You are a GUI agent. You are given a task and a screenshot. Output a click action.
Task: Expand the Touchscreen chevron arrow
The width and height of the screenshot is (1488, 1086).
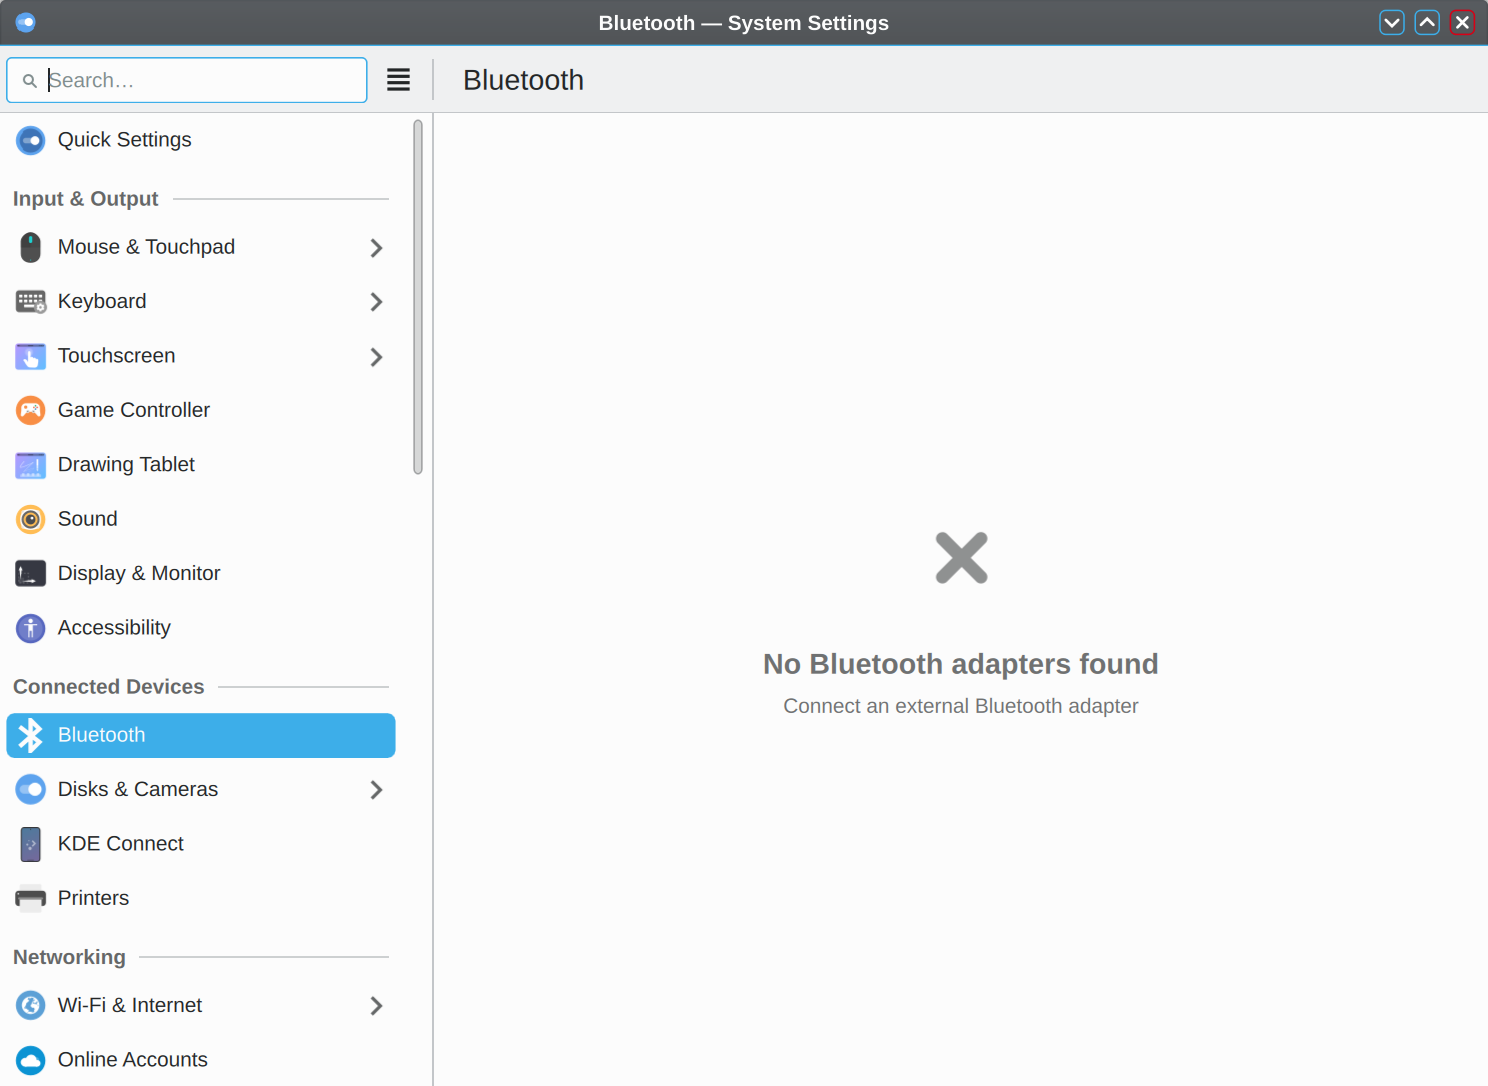point(376,357)
